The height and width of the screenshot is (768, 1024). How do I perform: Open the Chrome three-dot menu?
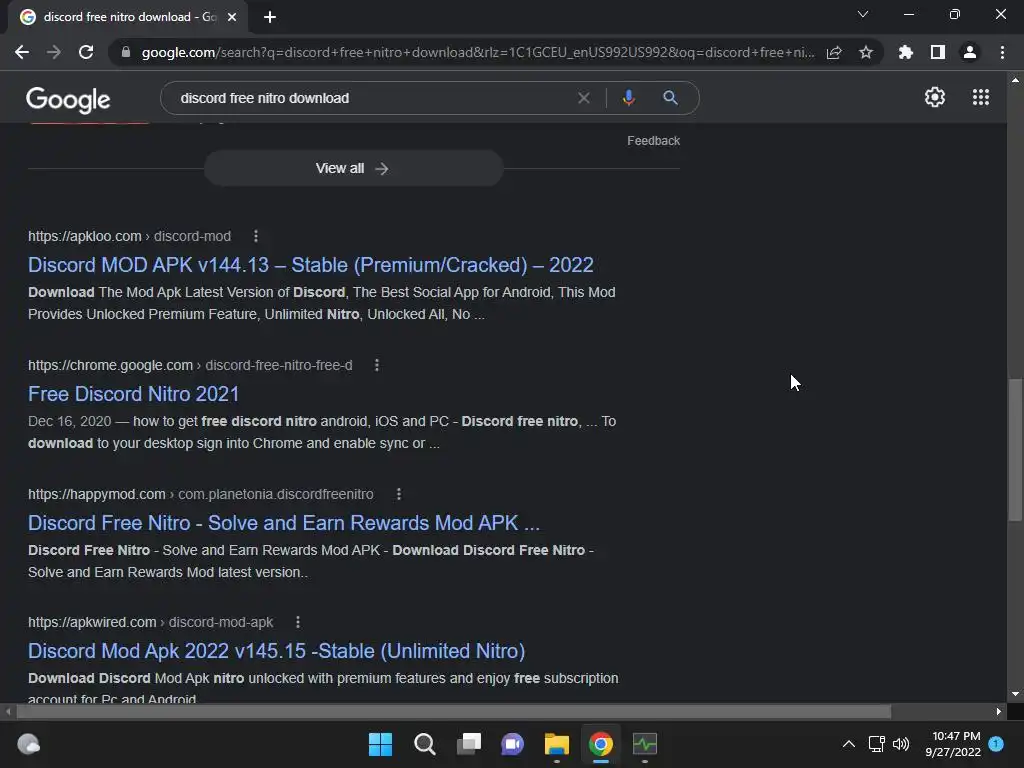1002,52
